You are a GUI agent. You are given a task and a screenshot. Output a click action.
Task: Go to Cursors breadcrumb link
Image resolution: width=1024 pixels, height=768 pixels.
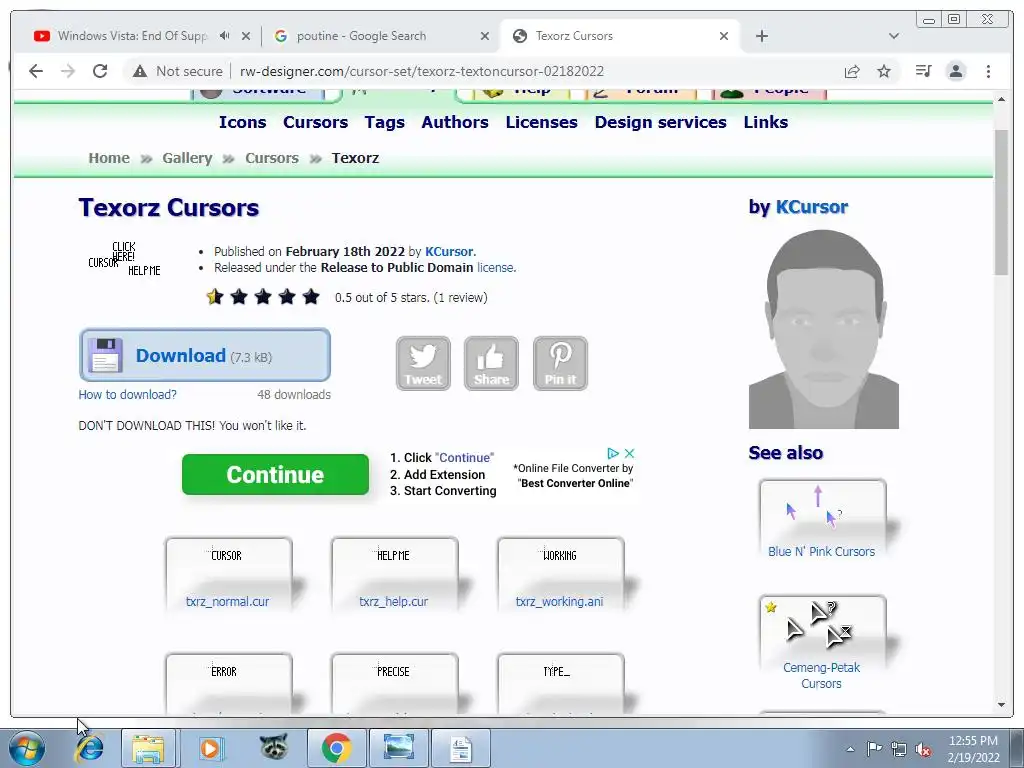272,158
